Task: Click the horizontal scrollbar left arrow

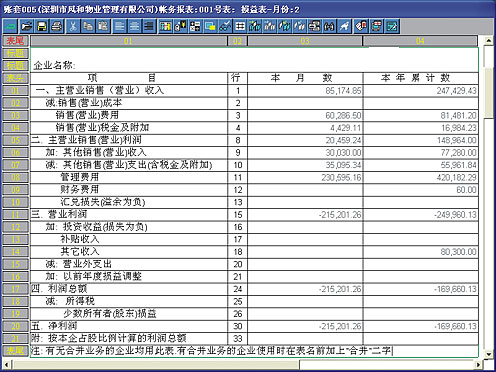Action: coord(7,365)
